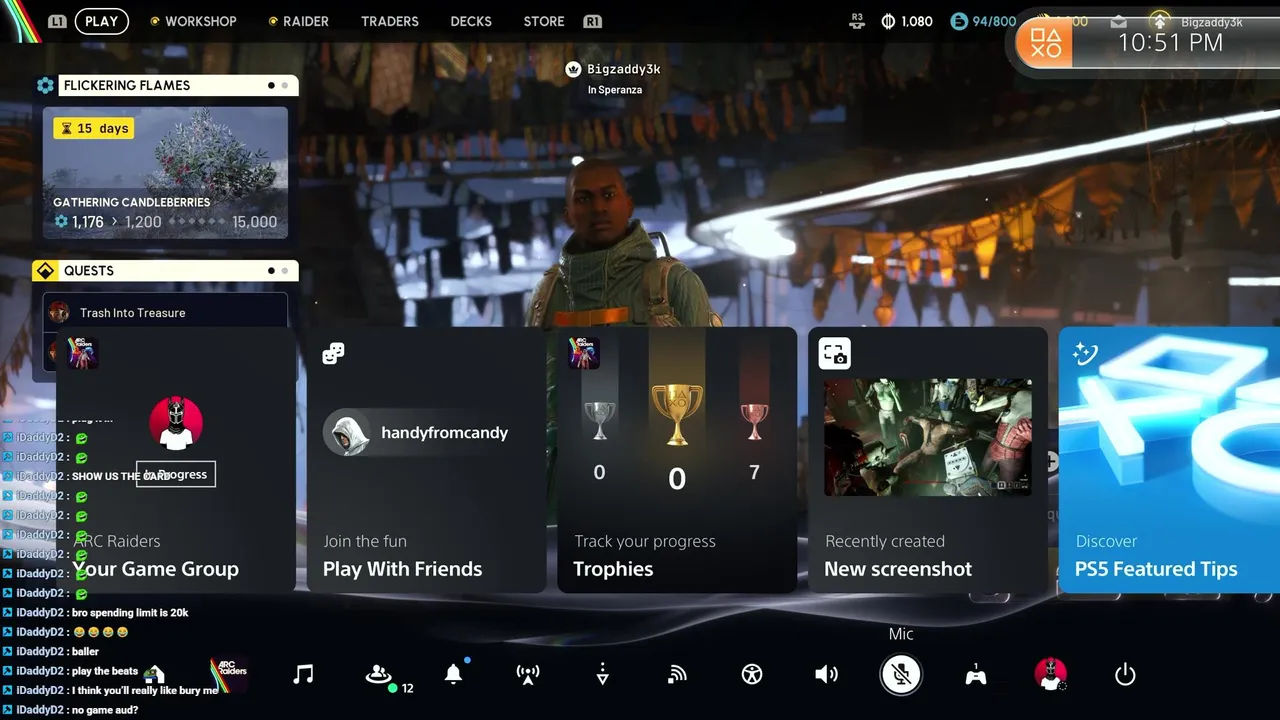This screenshot has width=1280, height=720.
Task: Open the Trophies progress card
Action: 677,460
